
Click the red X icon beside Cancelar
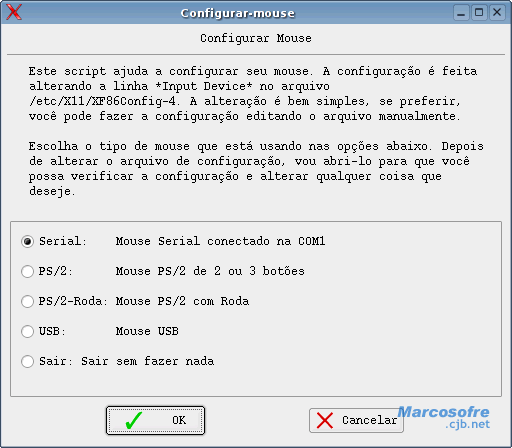pos(325,420)
